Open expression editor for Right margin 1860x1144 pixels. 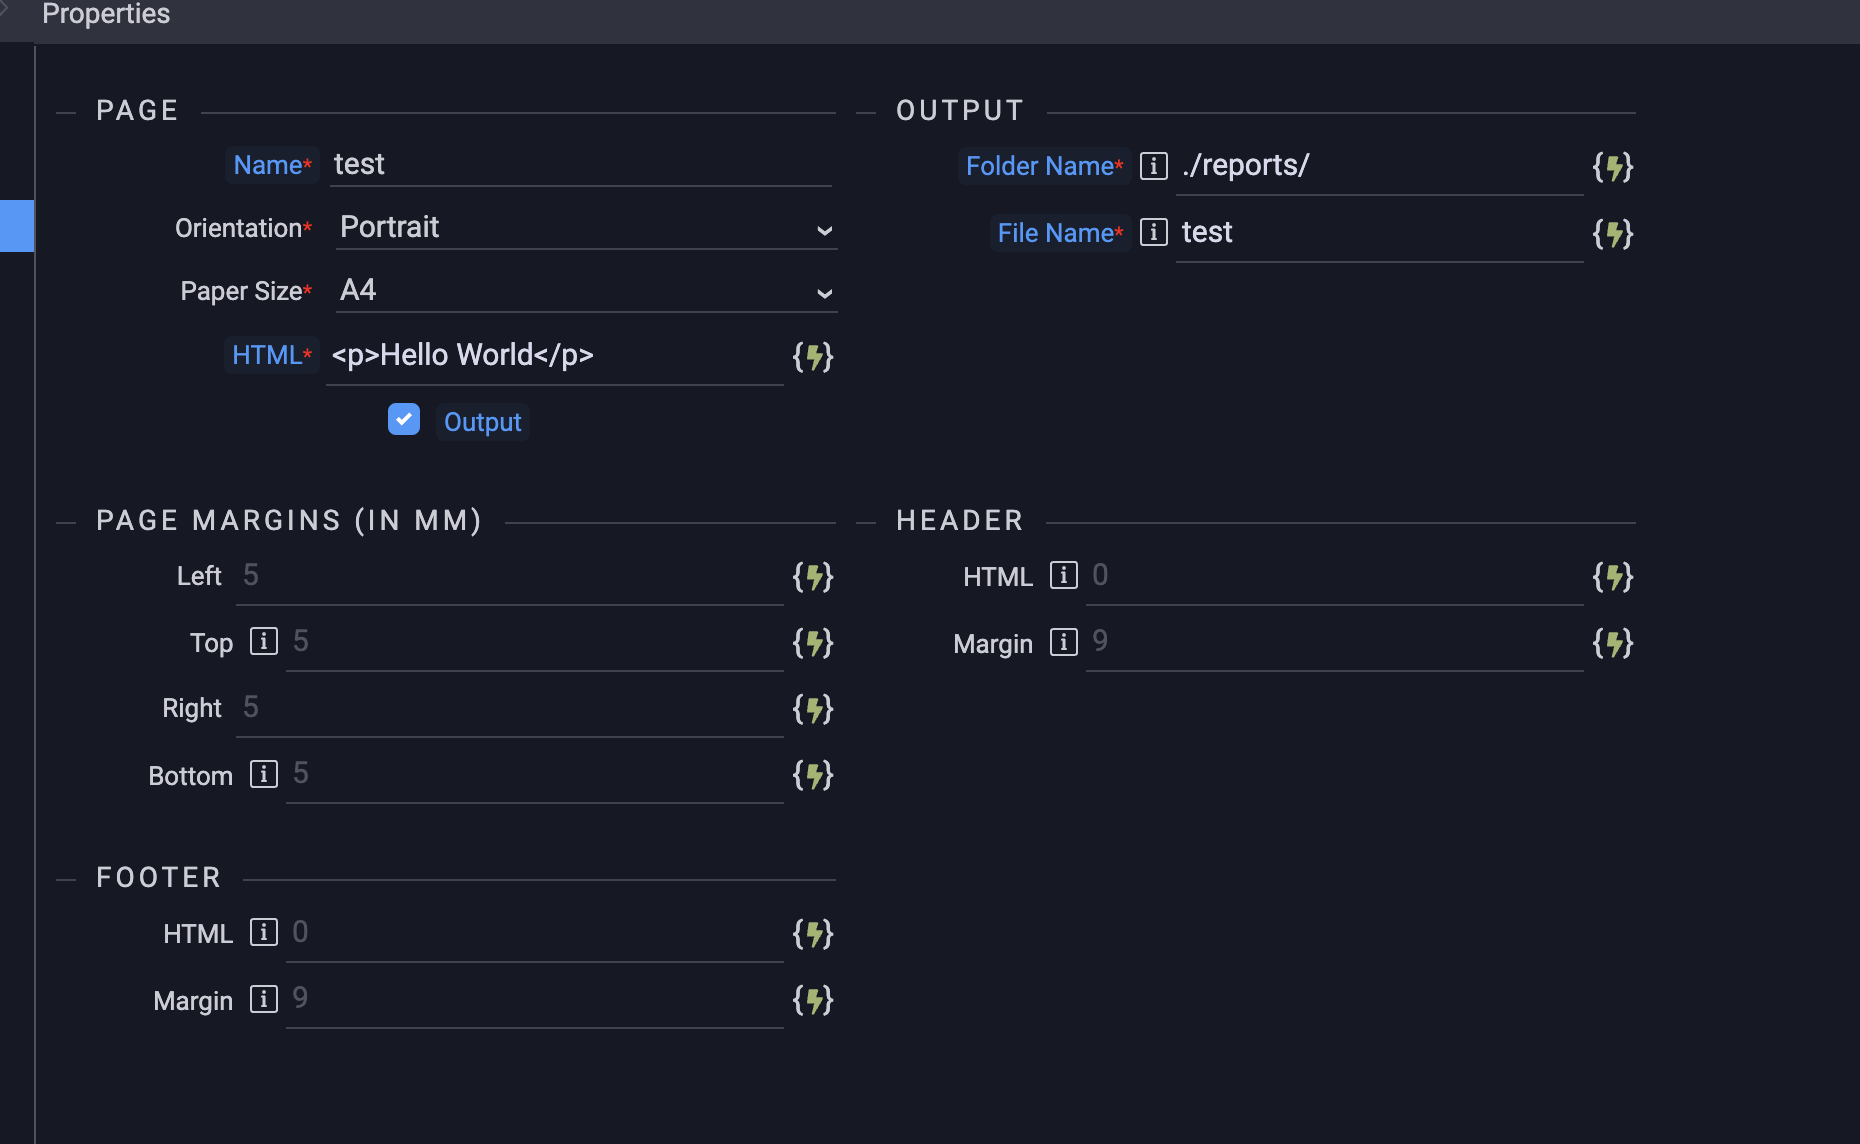(812, 709)
